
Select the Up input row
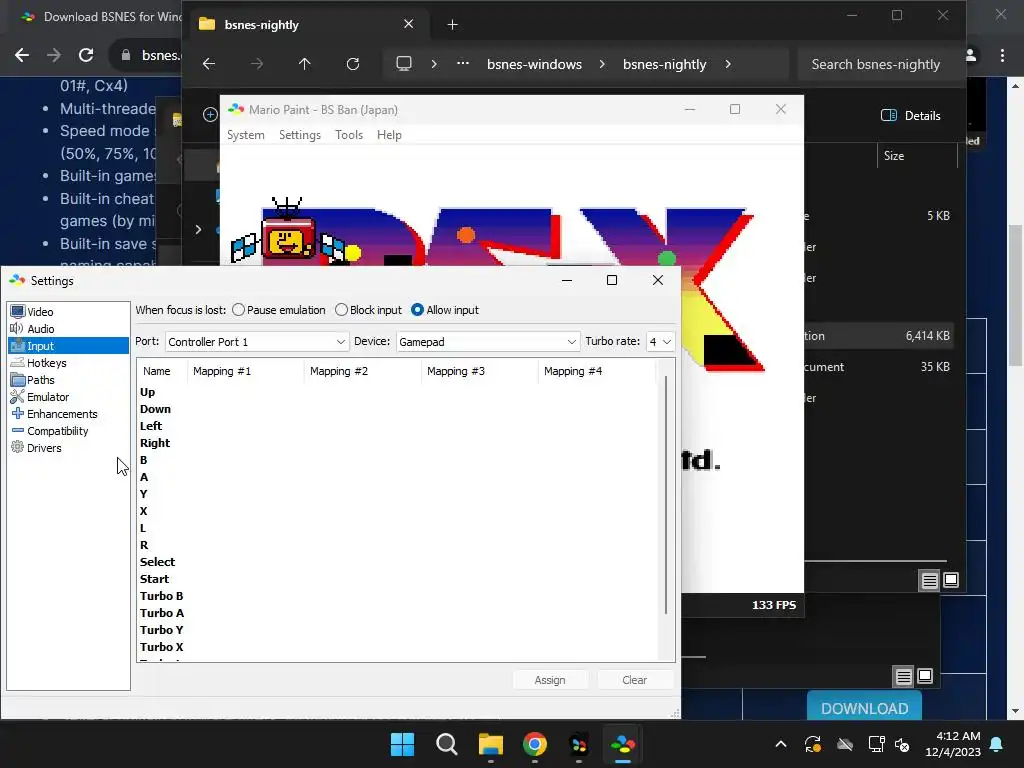[397, 392]
